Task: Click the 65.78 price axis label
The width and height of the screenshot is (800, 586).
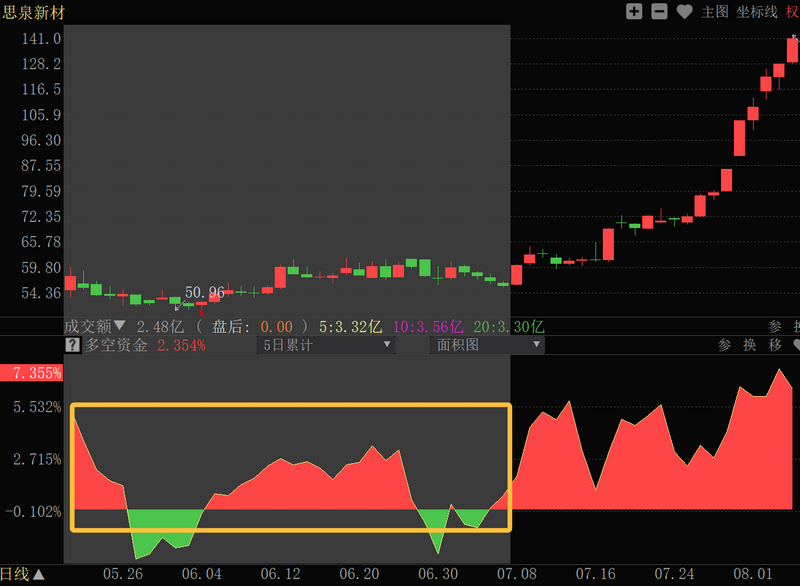Action: [x=41, y=242]
